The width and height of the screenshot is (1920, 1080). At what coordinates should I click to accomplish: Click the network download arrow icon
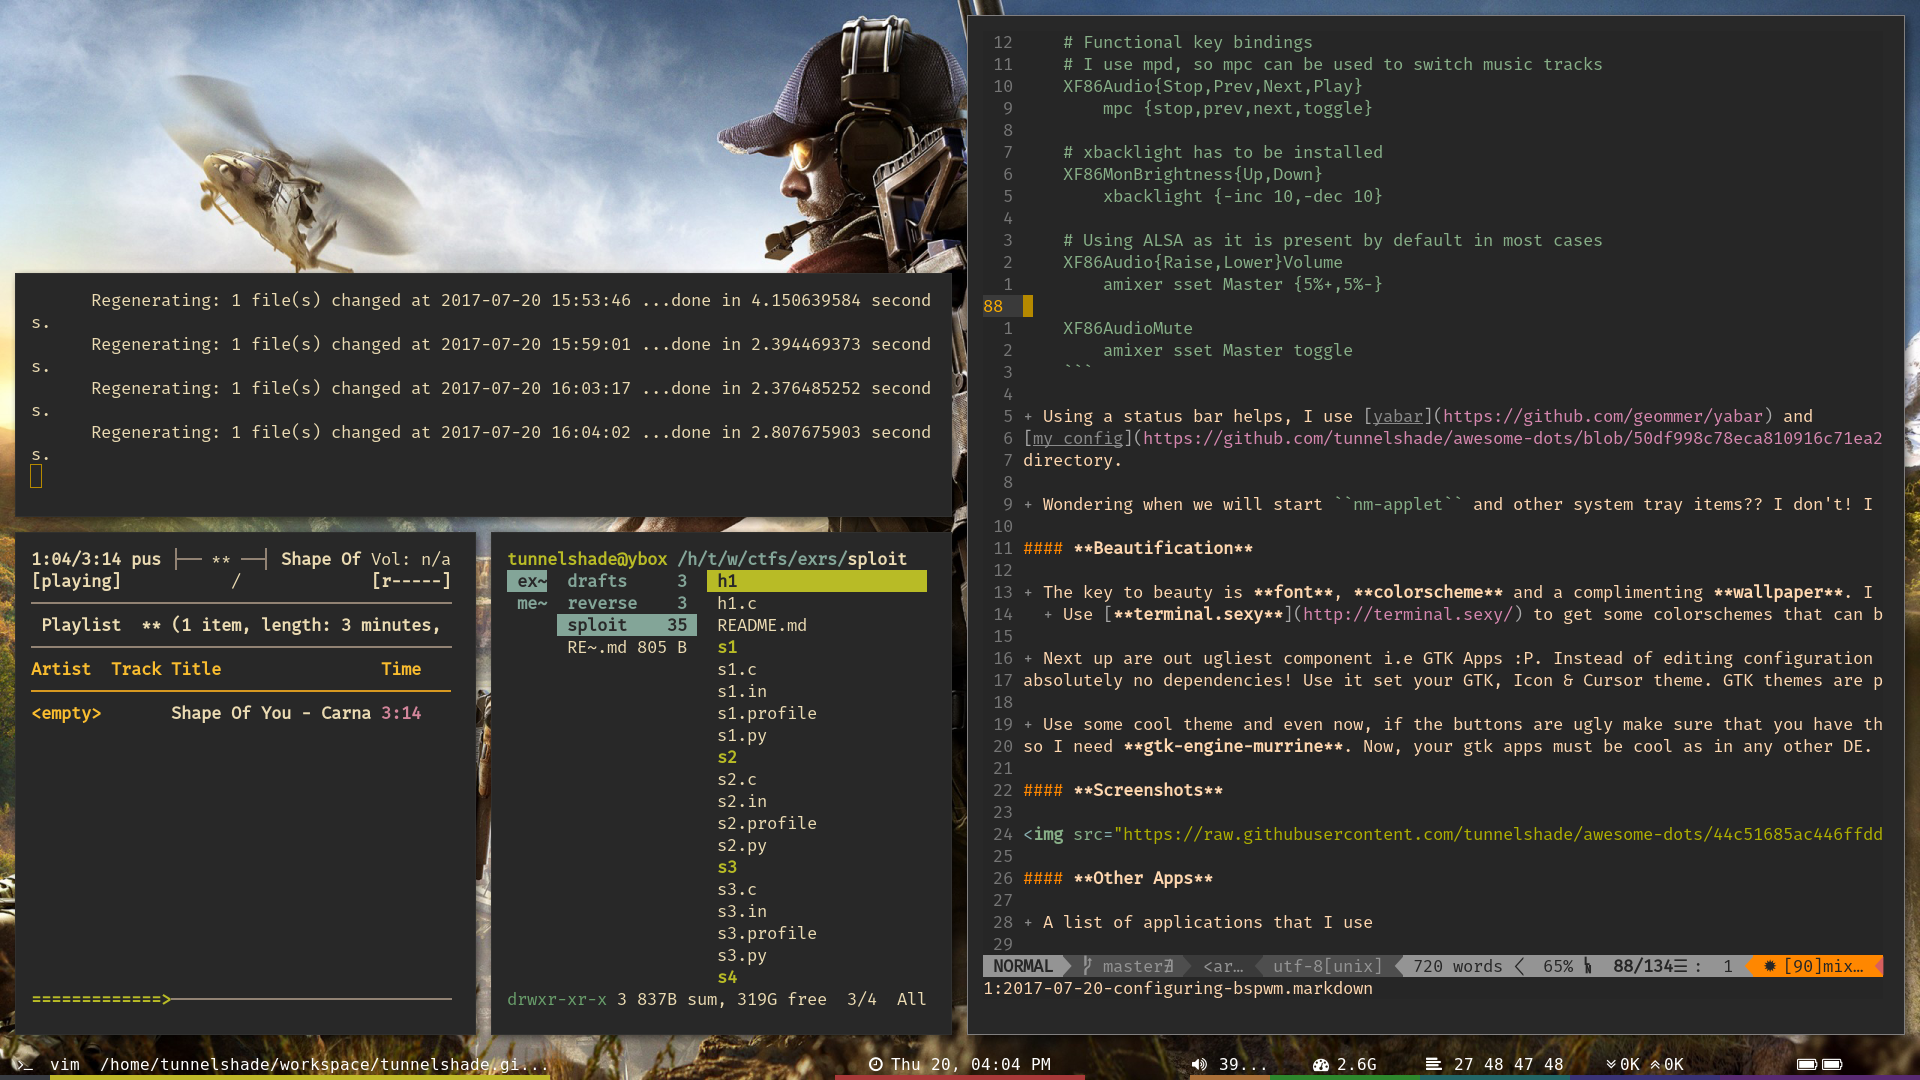point(1611,1064)
